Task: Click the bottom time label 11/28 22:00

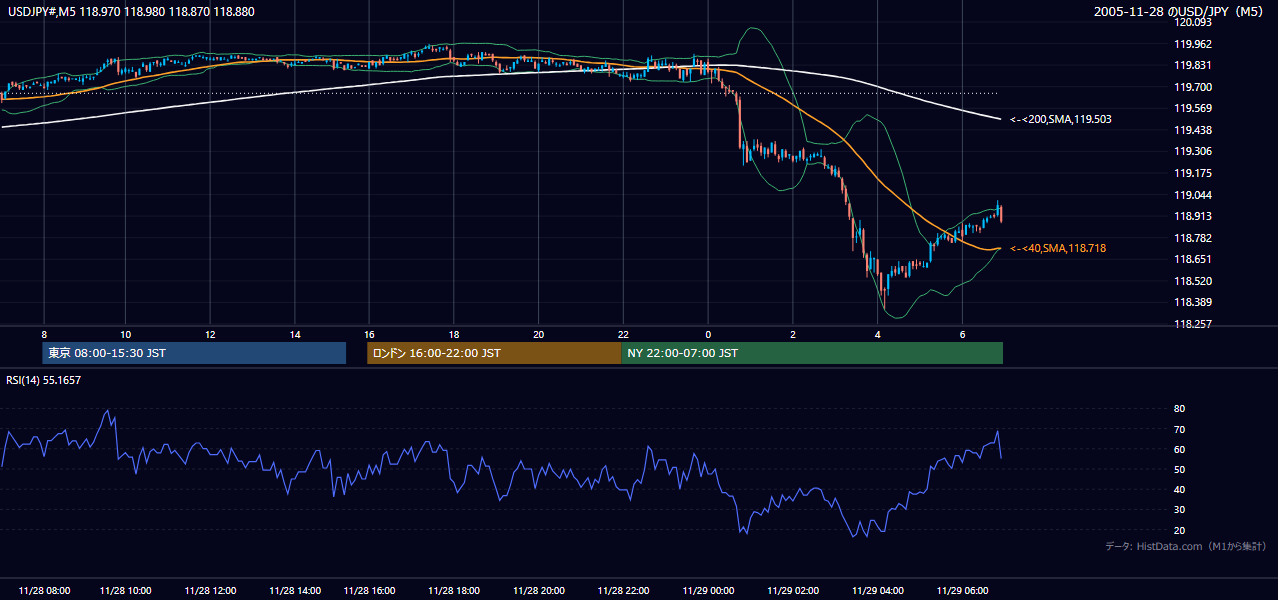Action: (623, 591)
